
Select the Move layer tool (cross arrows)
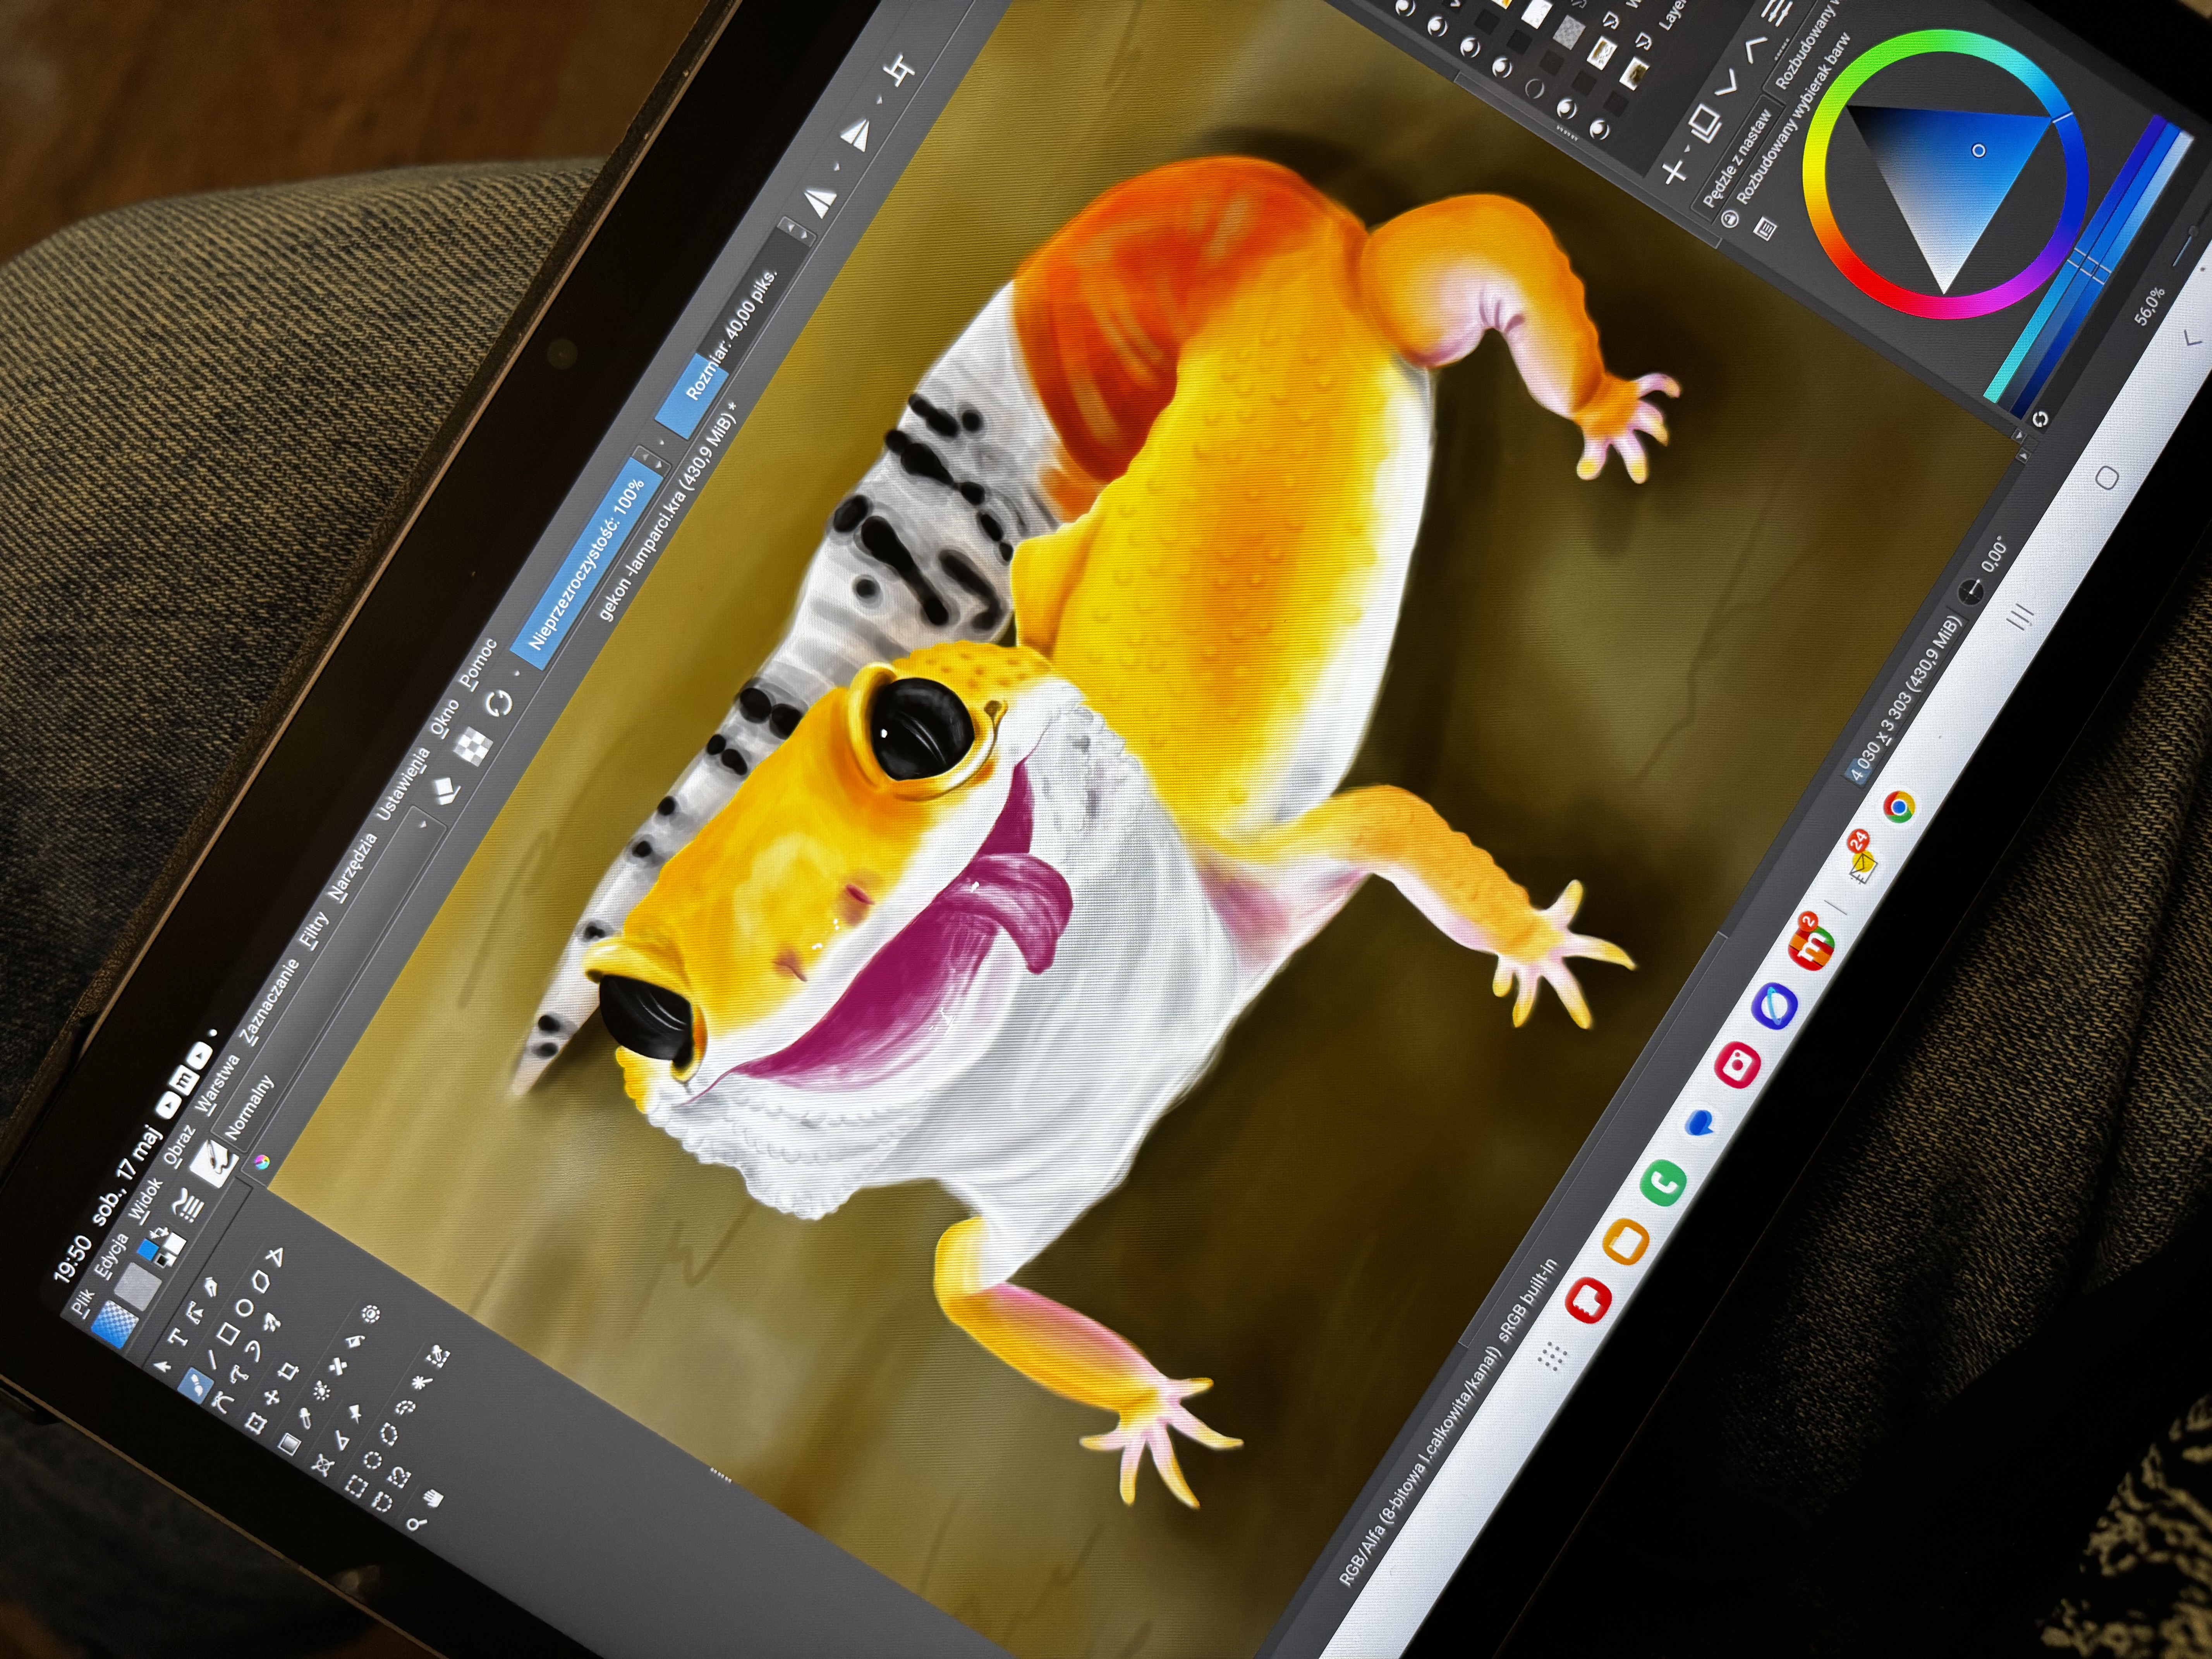coord(272,1397)
